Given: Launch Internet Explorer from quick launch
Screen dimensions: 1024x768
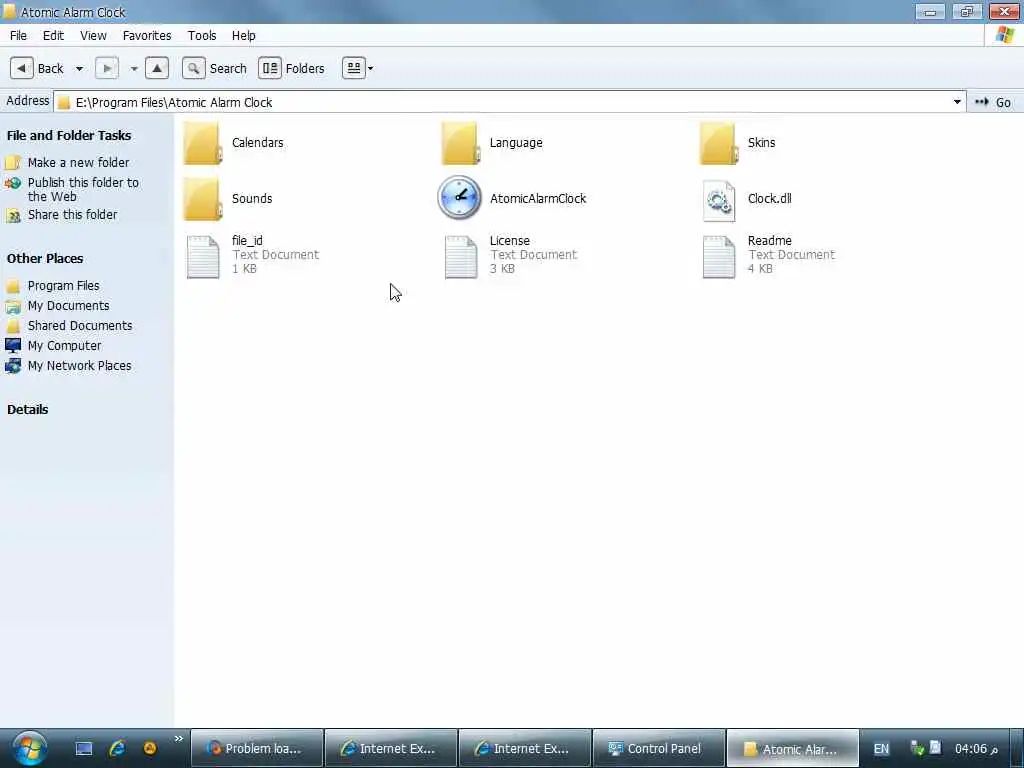Looking at the screenshot, I should tap(117, 748).
